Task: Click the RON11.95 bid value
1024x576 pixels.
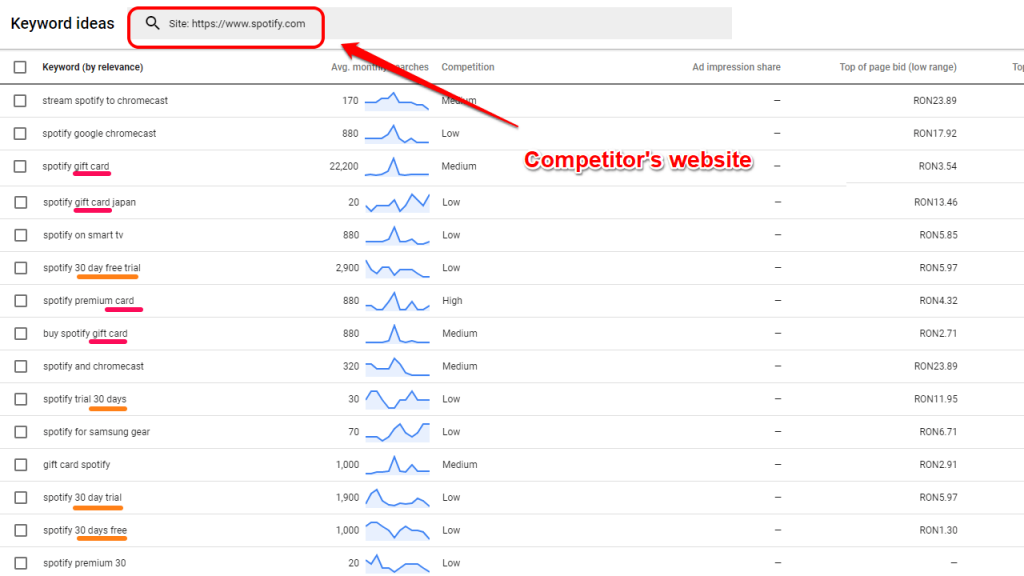Action: pyautogui.click(x=936, y=399)
